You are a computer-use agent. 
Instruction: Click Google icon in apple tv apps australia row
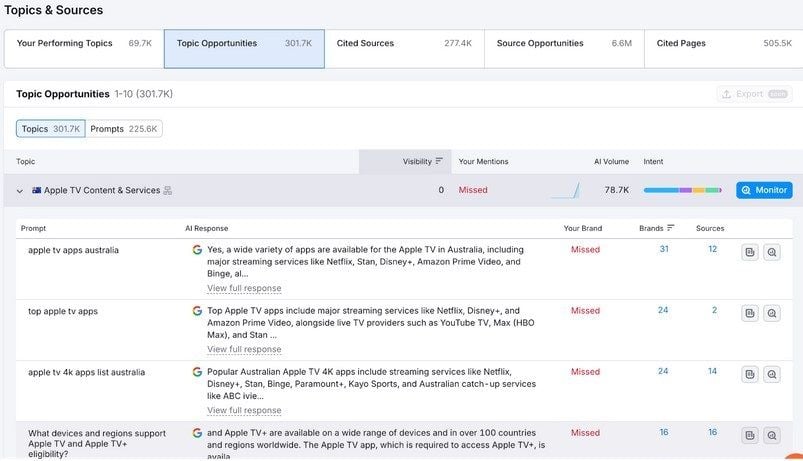point(197,250)
